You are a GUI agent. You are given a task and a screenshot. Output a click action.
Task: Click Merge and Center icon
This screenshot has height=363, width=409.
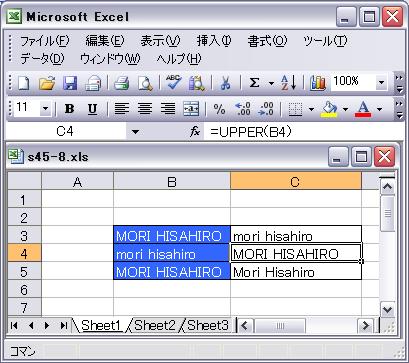click(x=191, y=109)
